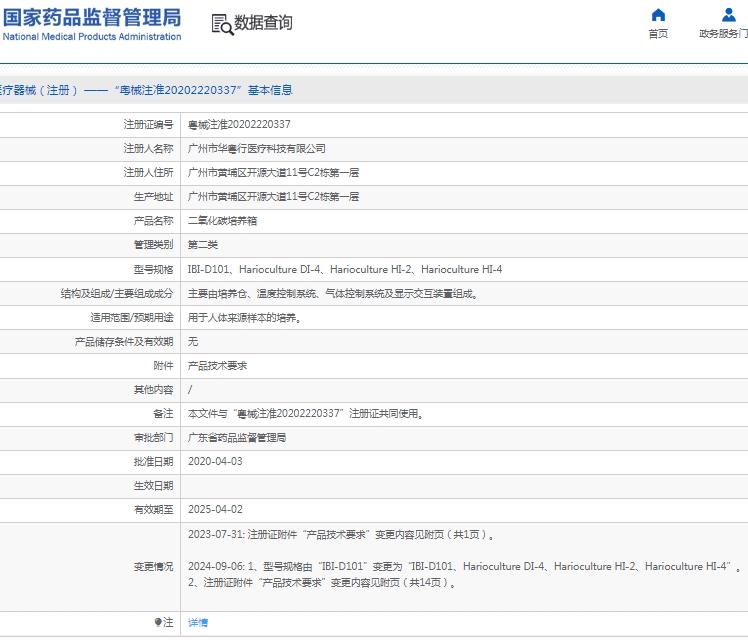Click the 有效期至 field label
Screen dimensions: 748x640
[x=154, y=509]
